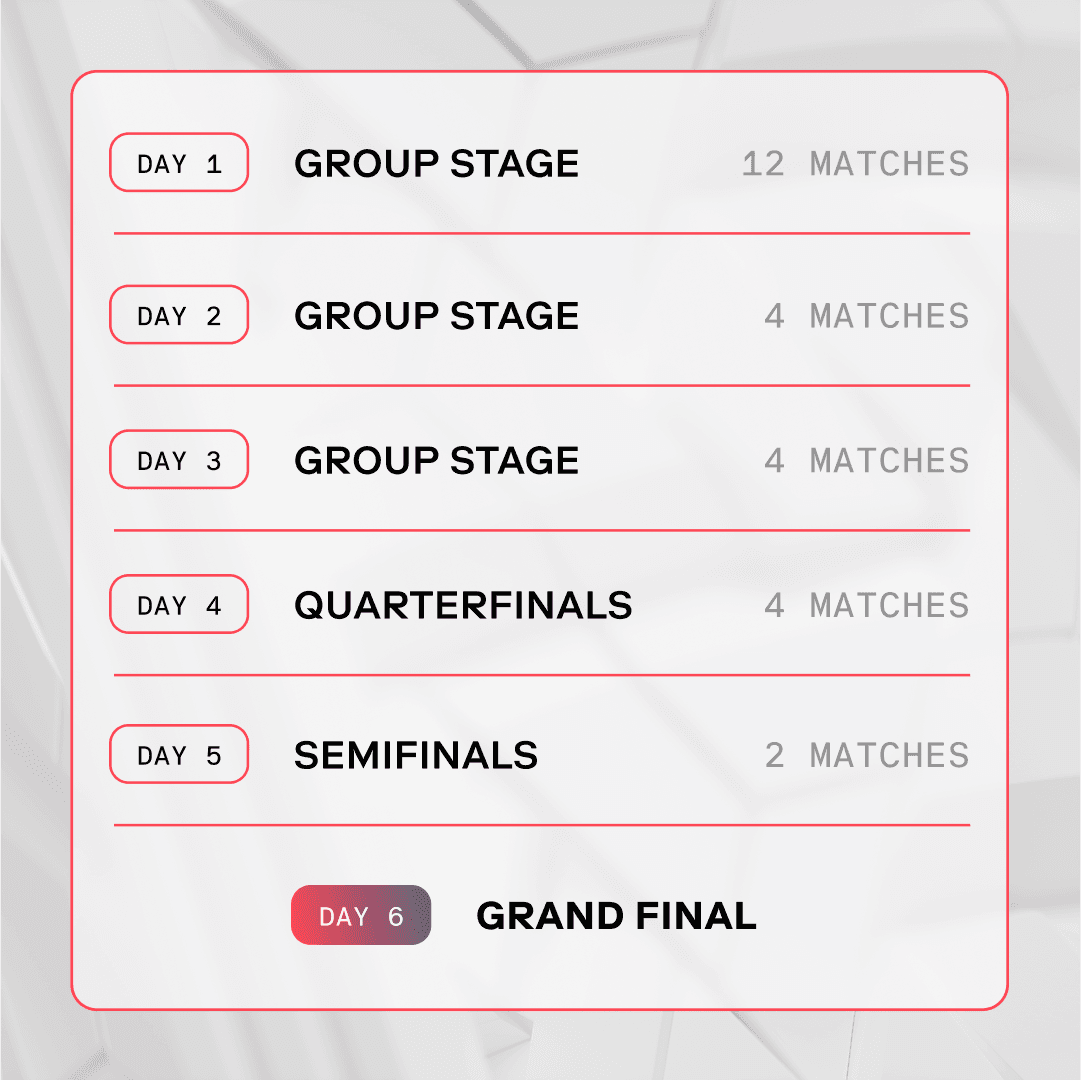Select Quarterfinals 4 MATCHES label
The height and width of the screenshot is (1080, 1081).
pyautogui.click(x=867, y=606)
